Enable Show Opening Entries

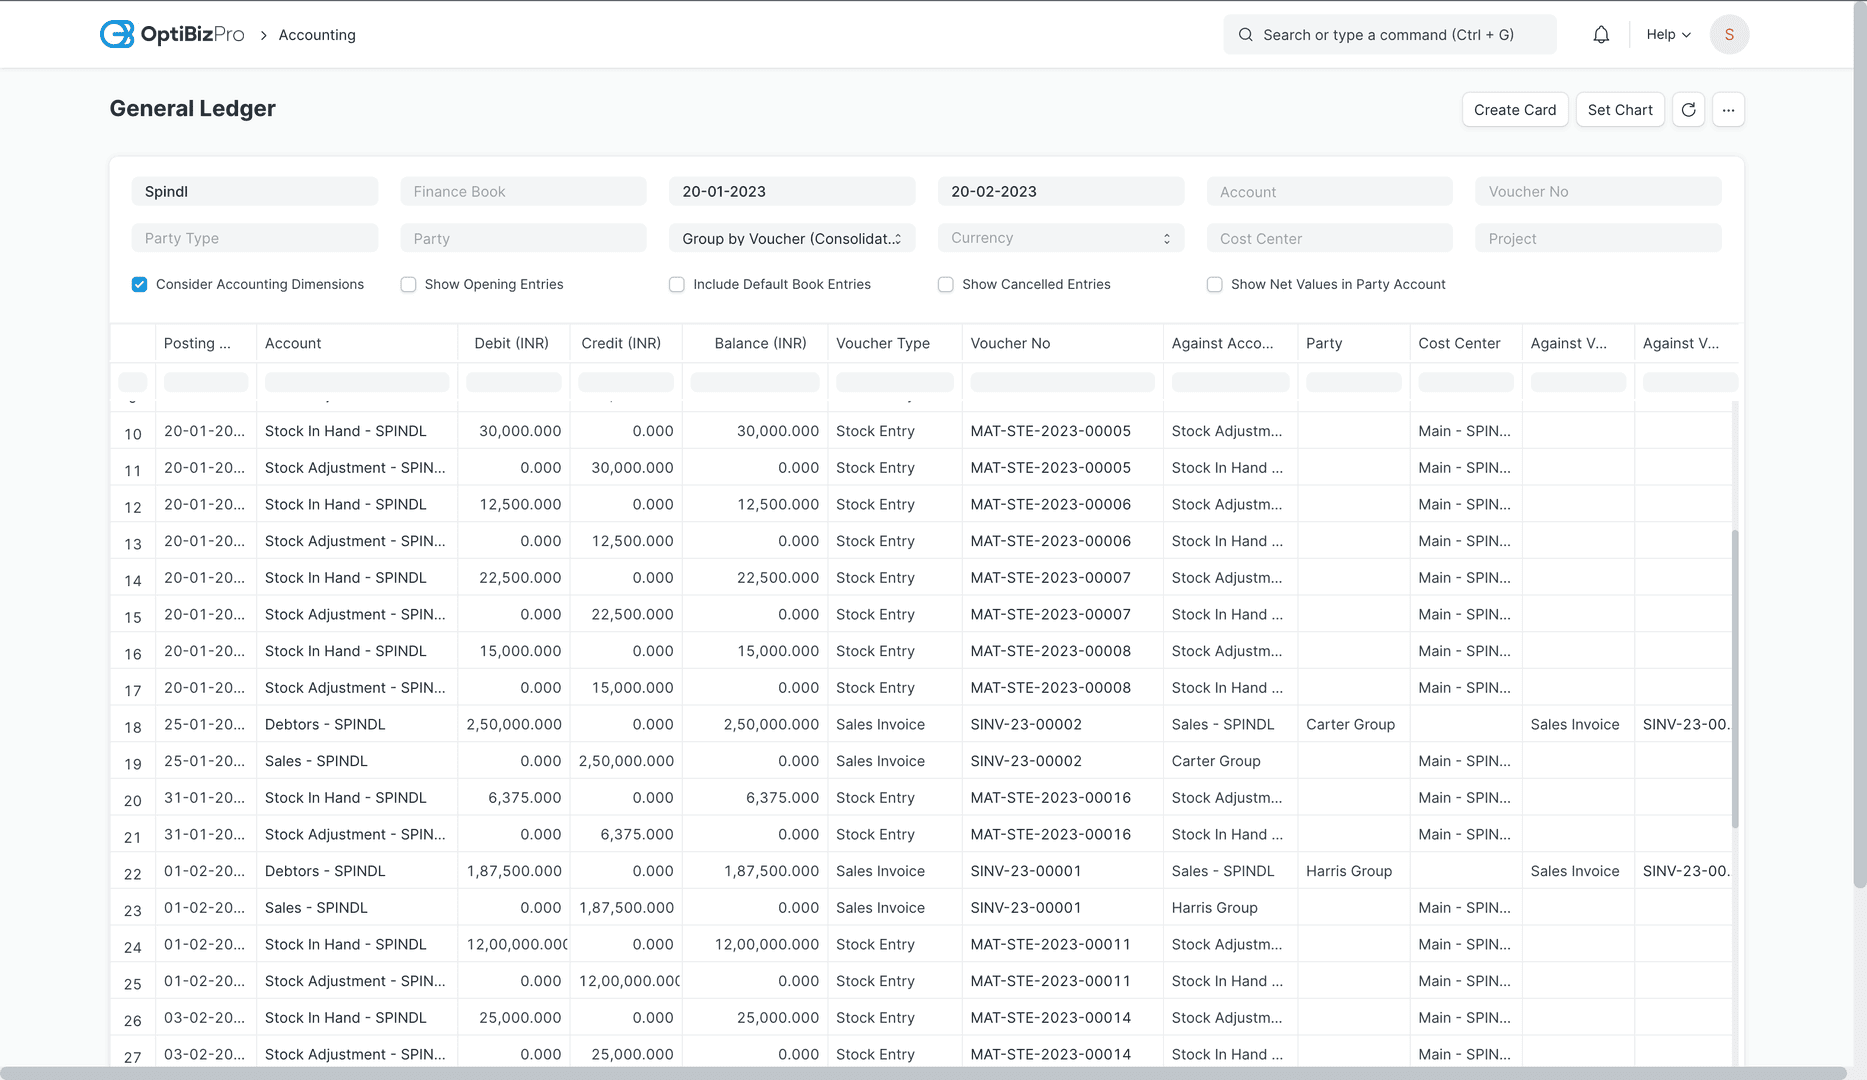(x=409, y=284)
